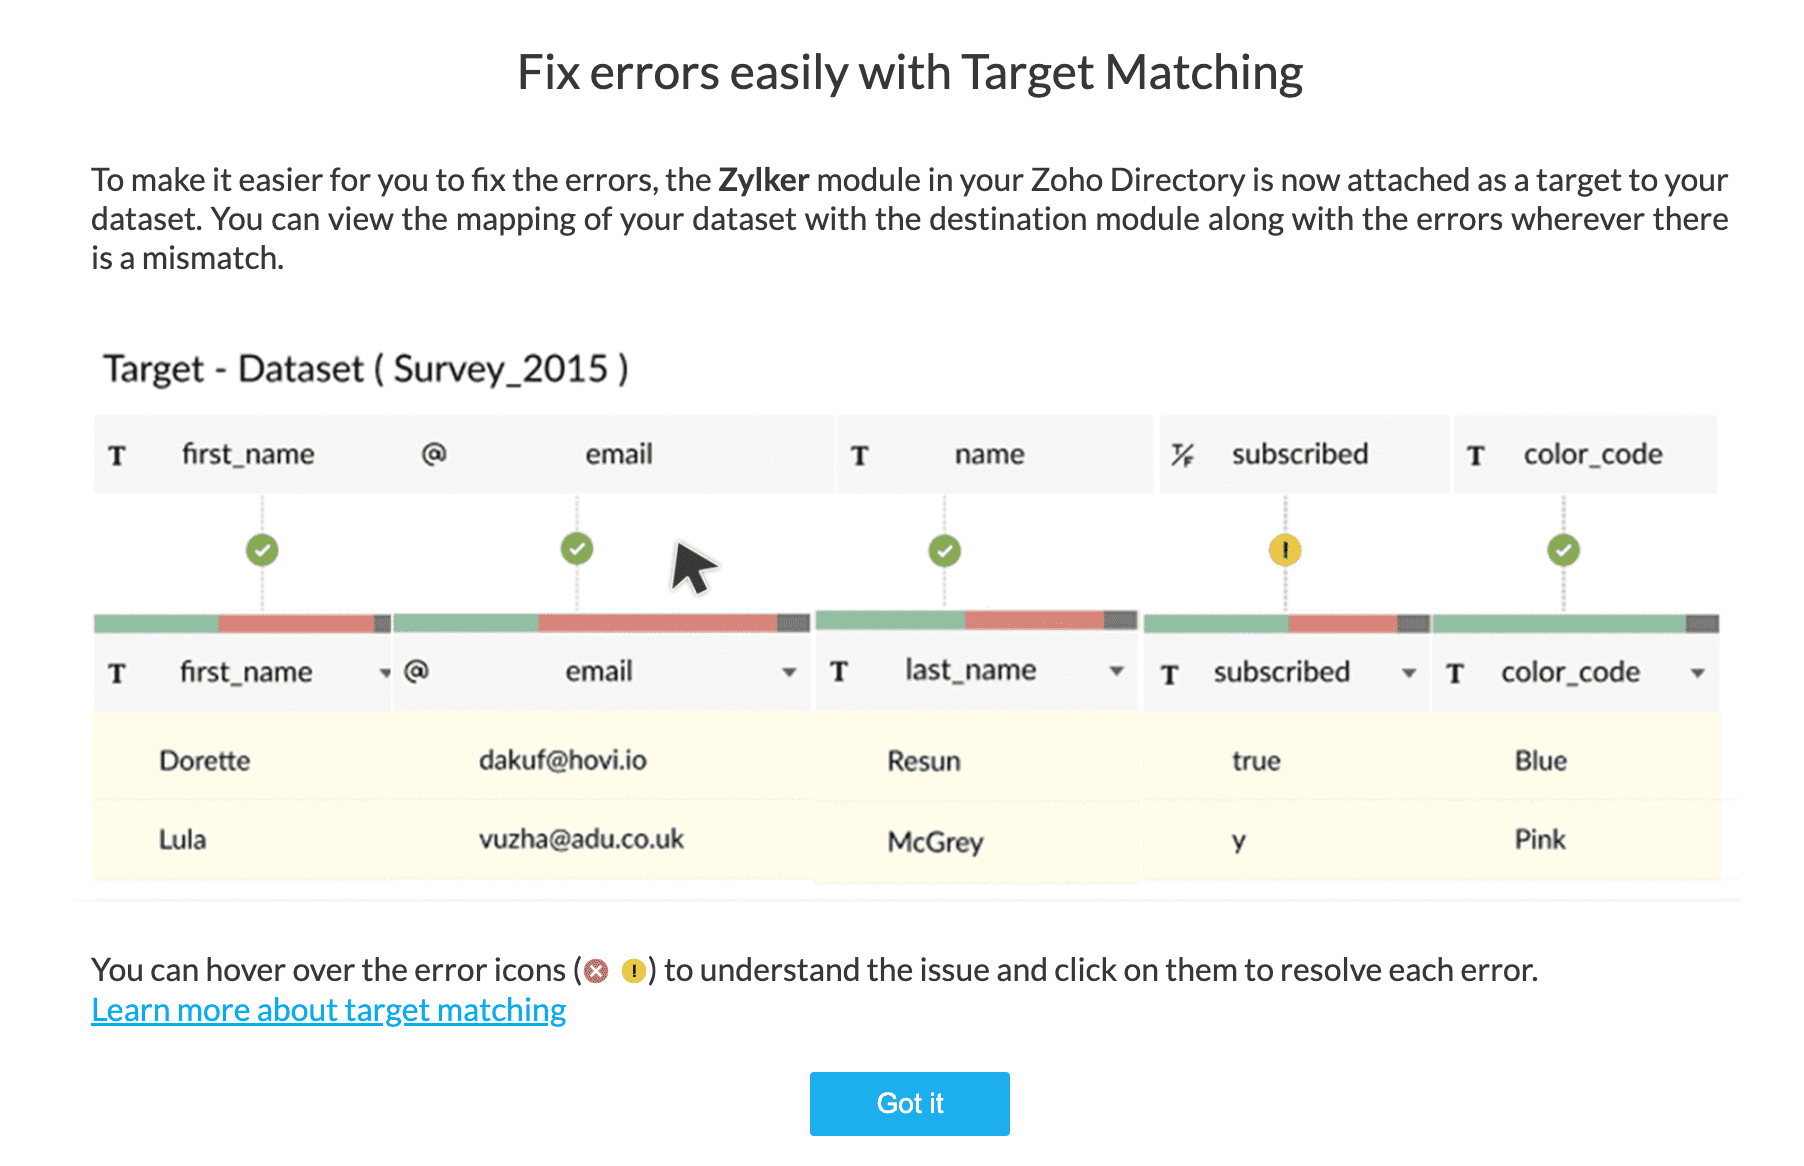This screenshot has width=1804, height=1166.
Task: Open the email column dropdown arrow
Action: pyautogui.click(x=789, y=673)
